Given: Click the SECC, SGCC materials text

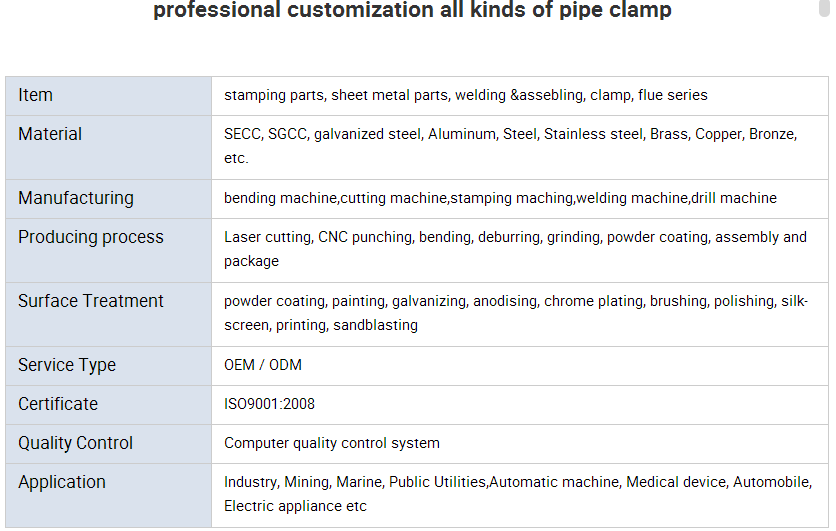Looking at the screenshot, I should click(x=511, y=146).
